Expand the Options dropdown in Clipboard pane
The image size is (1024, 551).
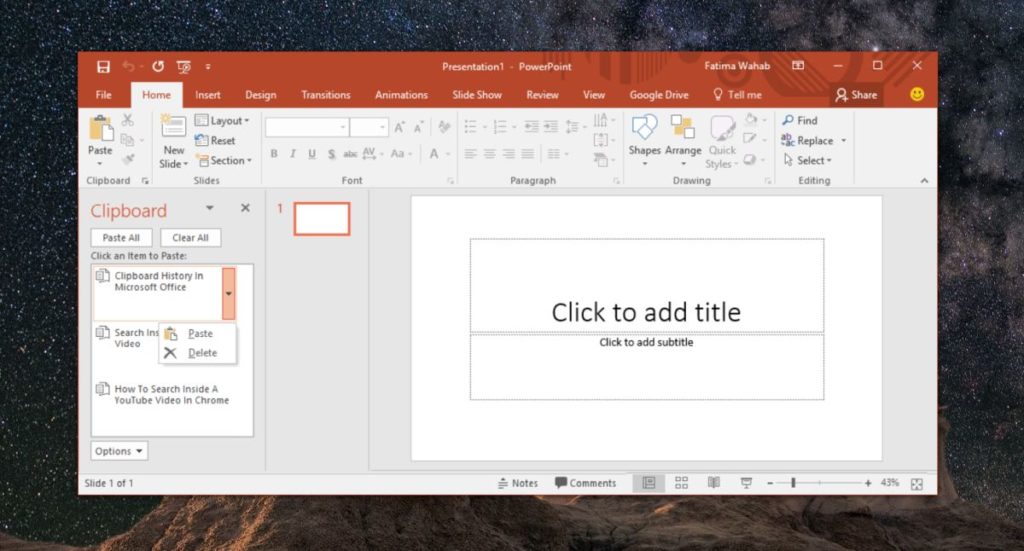tap(119, 451)
